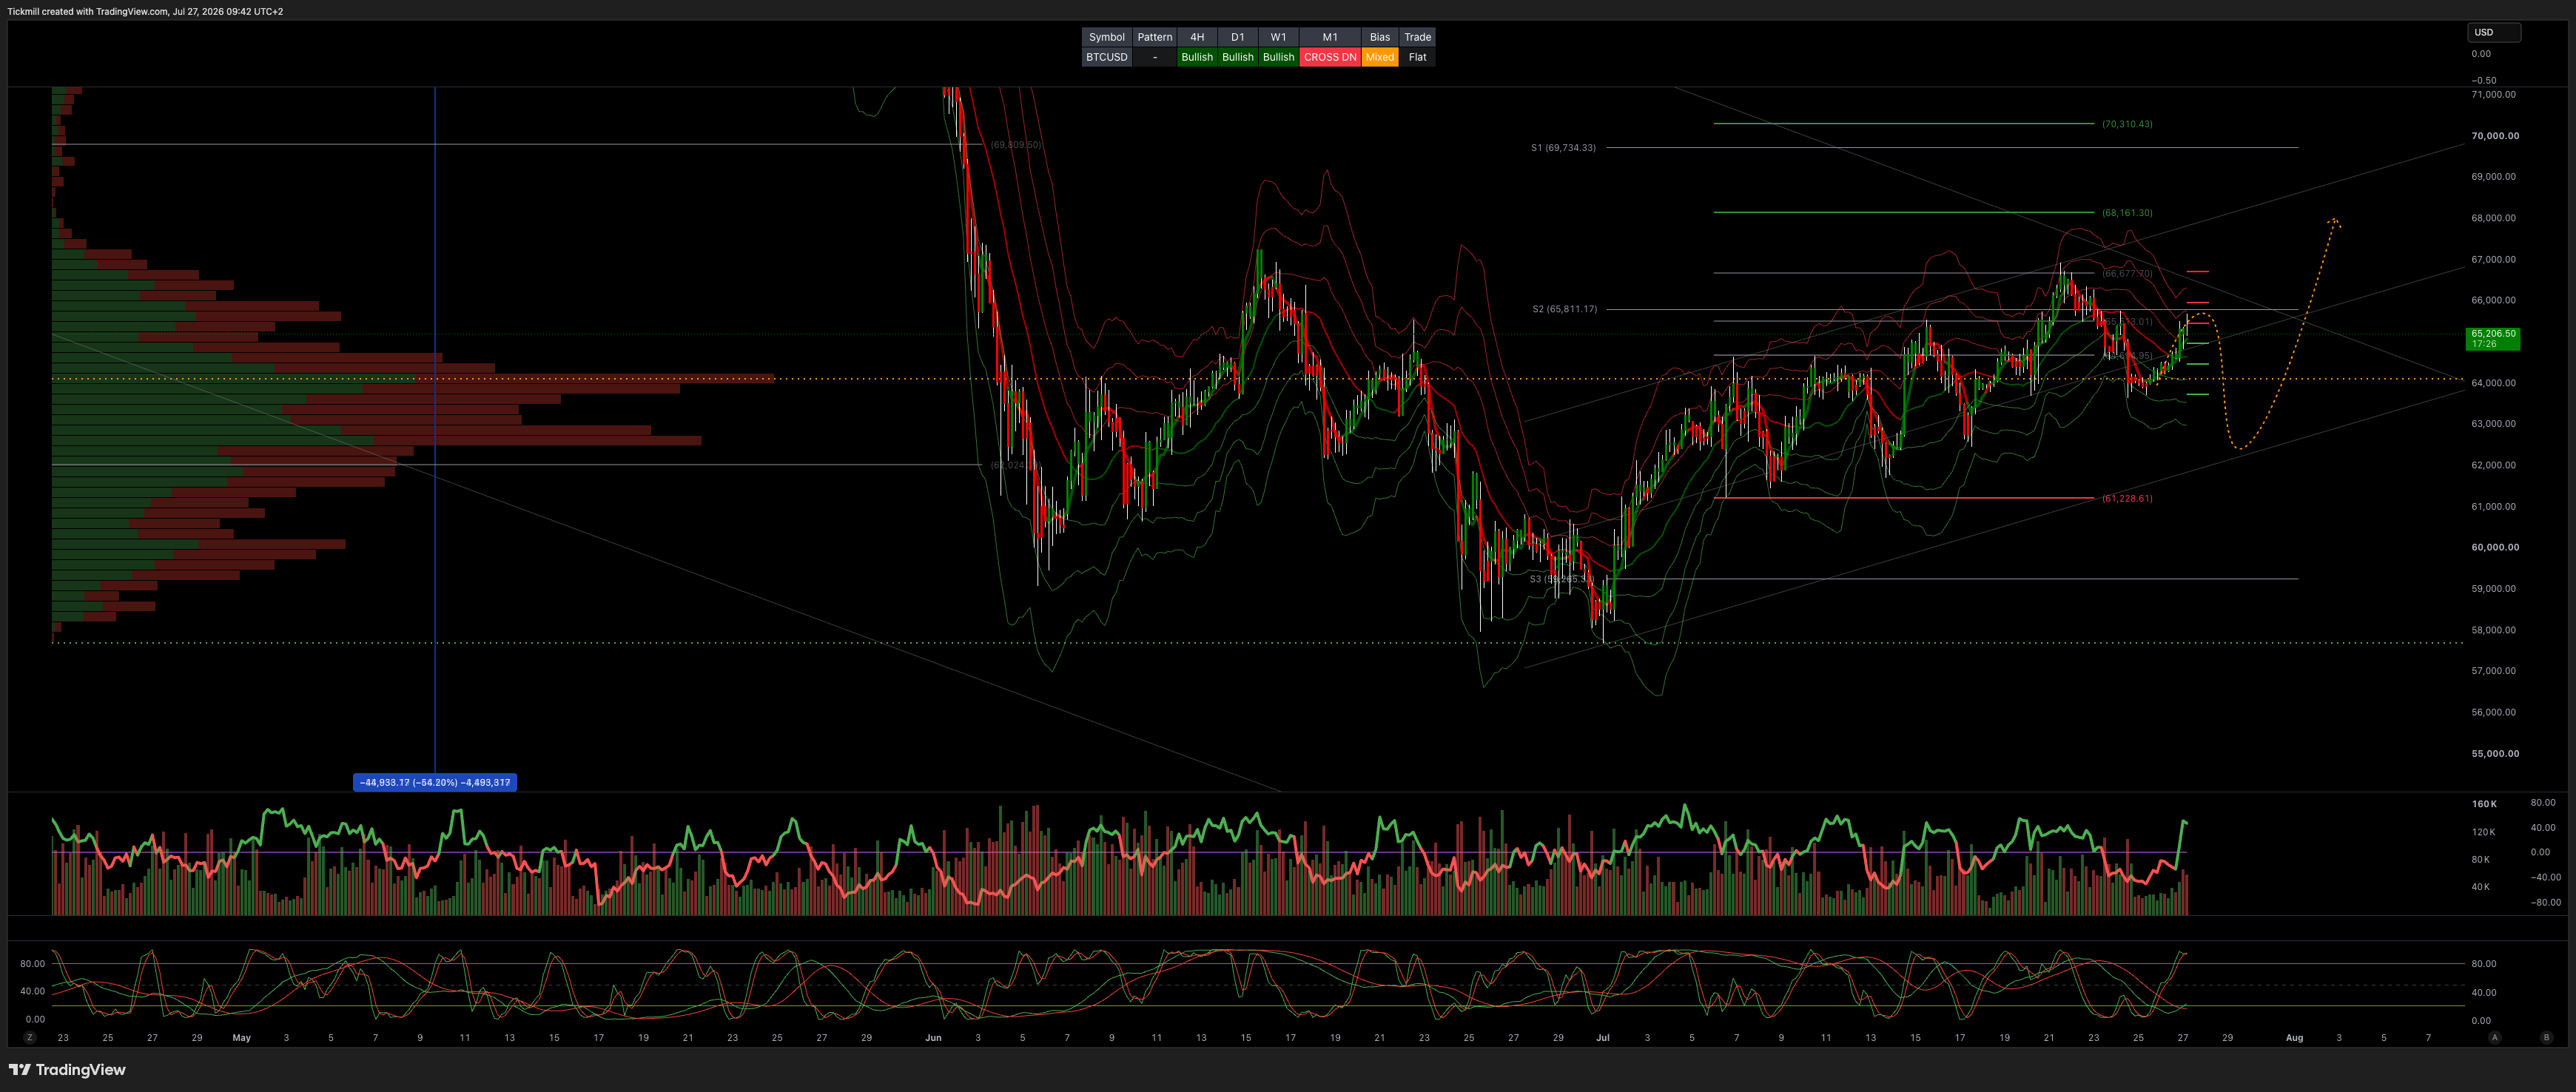2576x1092 pixels.
Task: Click the orange Mixed bias cell
Action: click(x=1380, y=57)
